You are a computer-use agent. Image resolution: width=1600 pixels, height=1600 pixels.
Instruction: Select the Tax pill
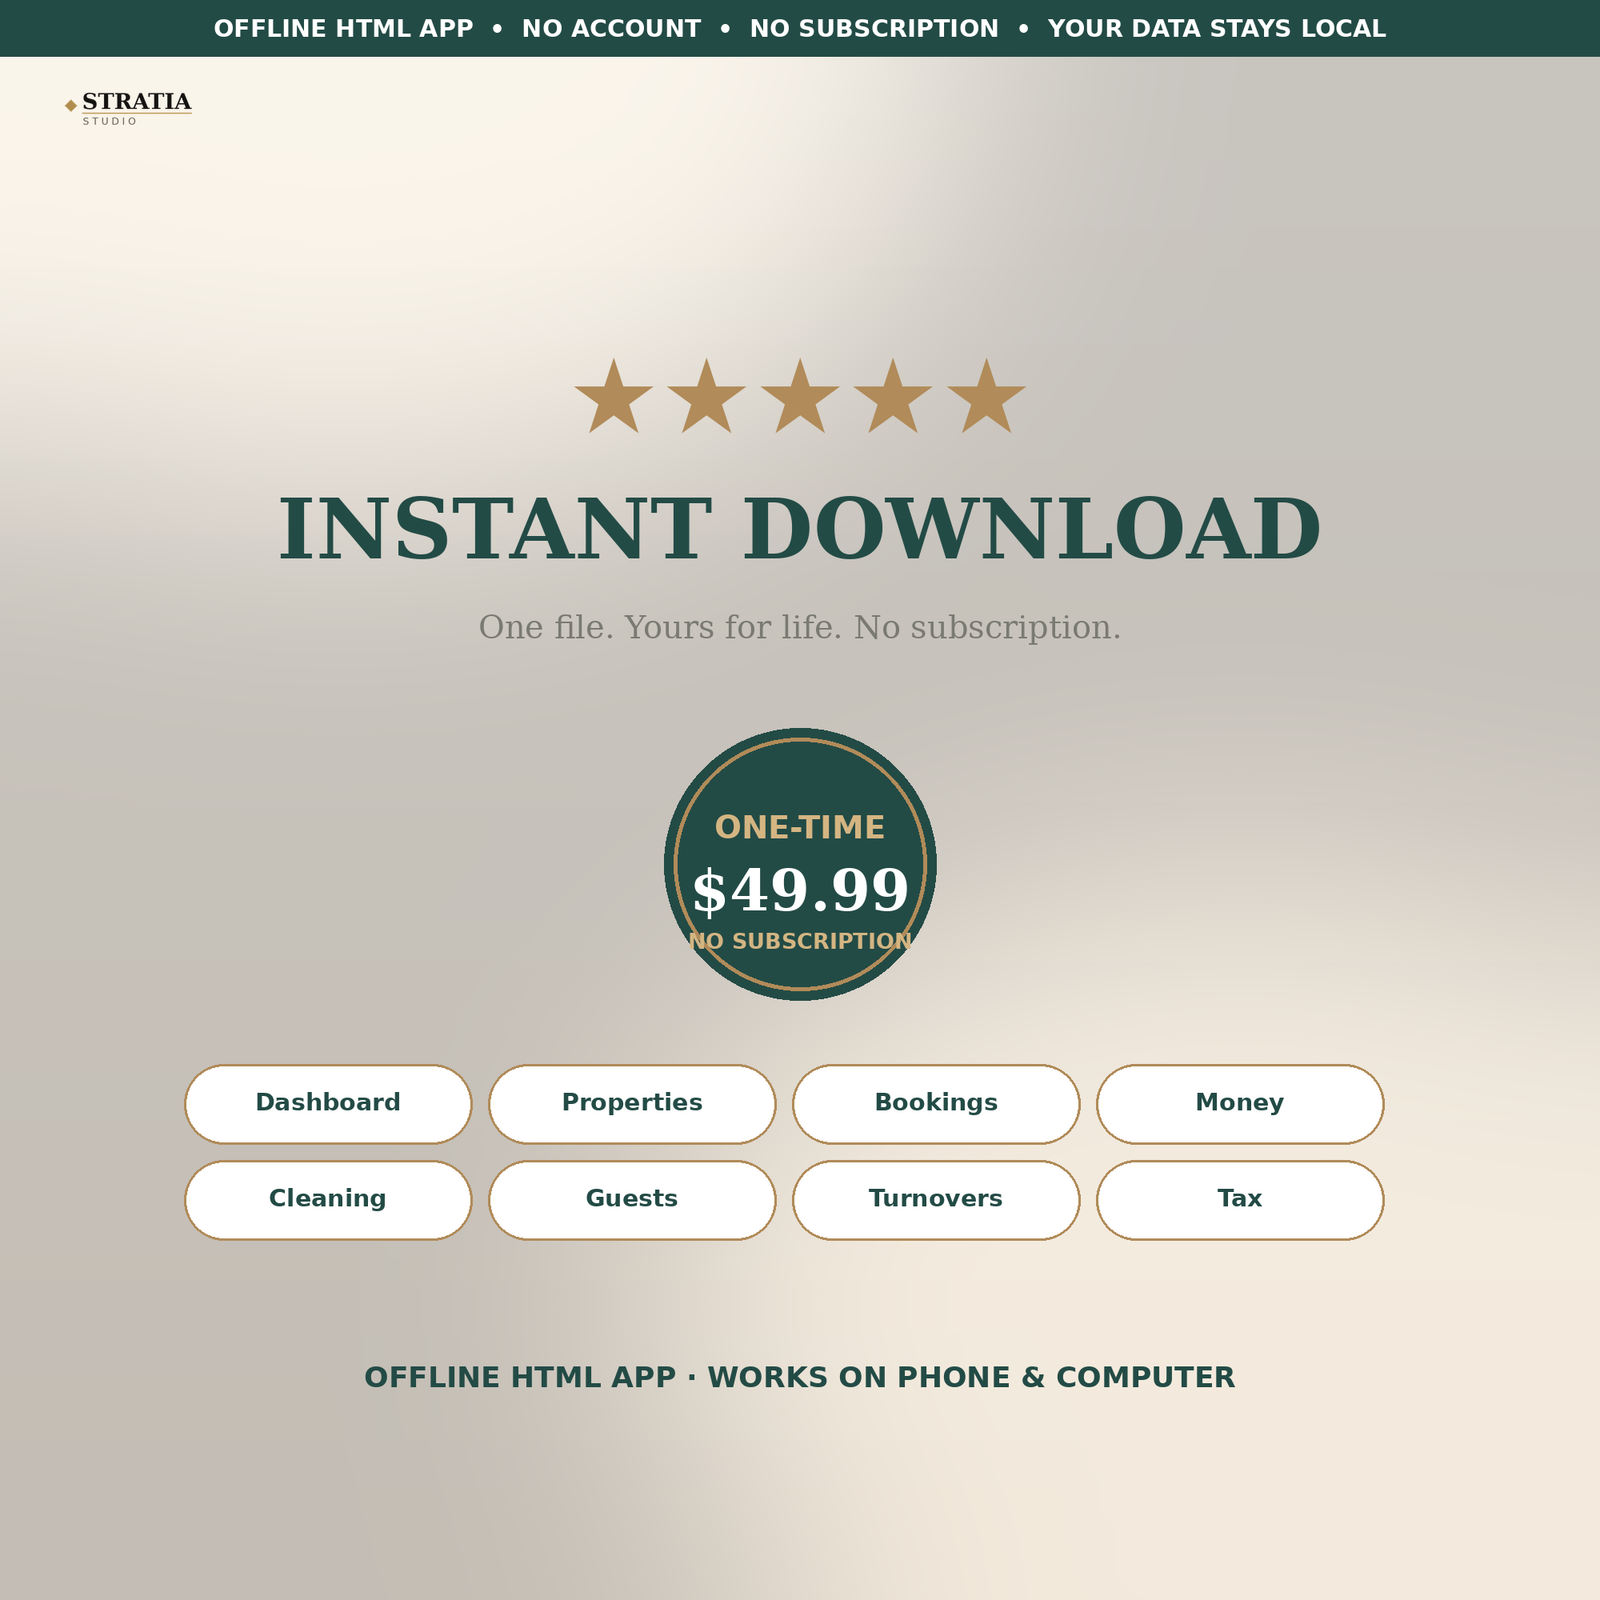(x=1240, y=1200)
